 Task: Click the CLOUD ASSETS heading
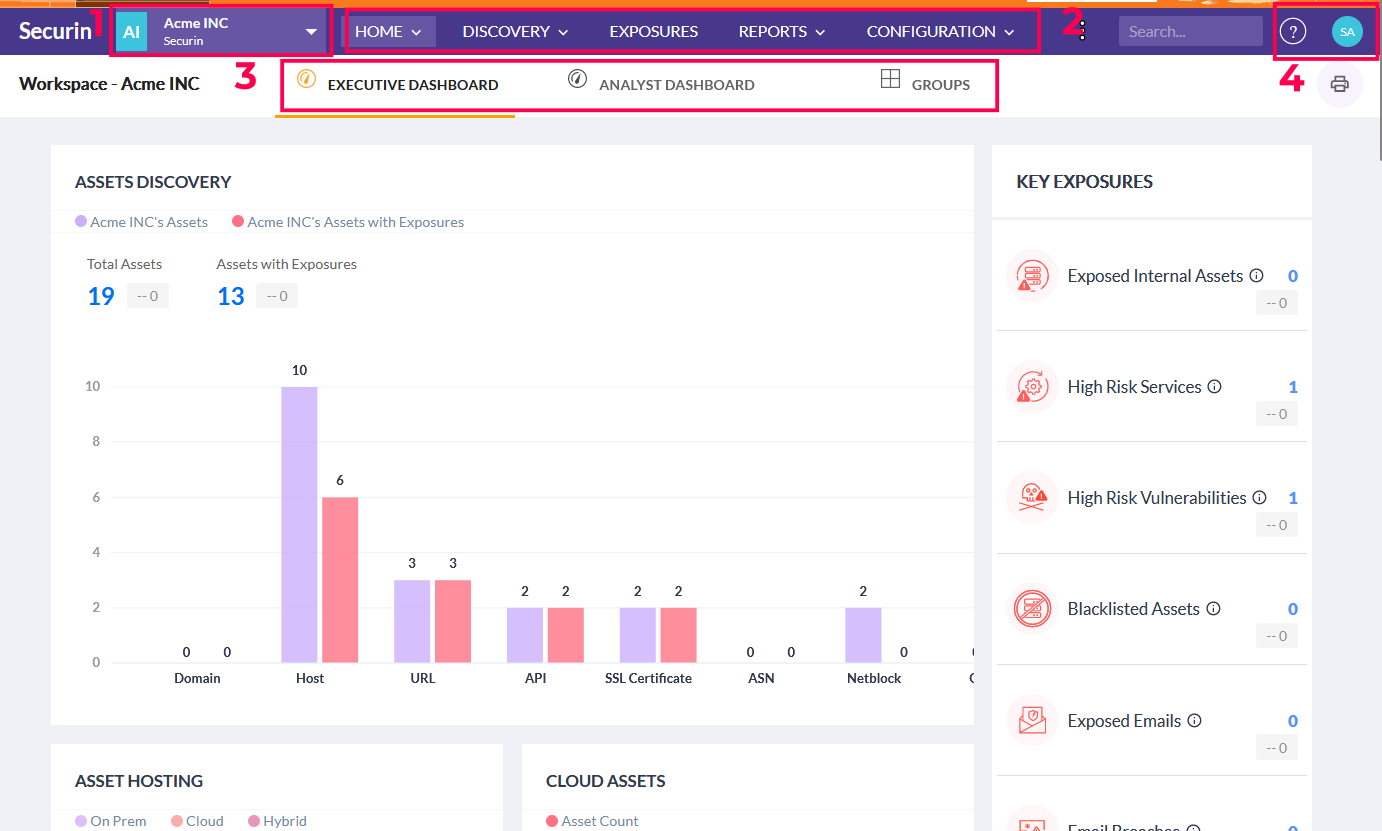(x=606, y=781)
